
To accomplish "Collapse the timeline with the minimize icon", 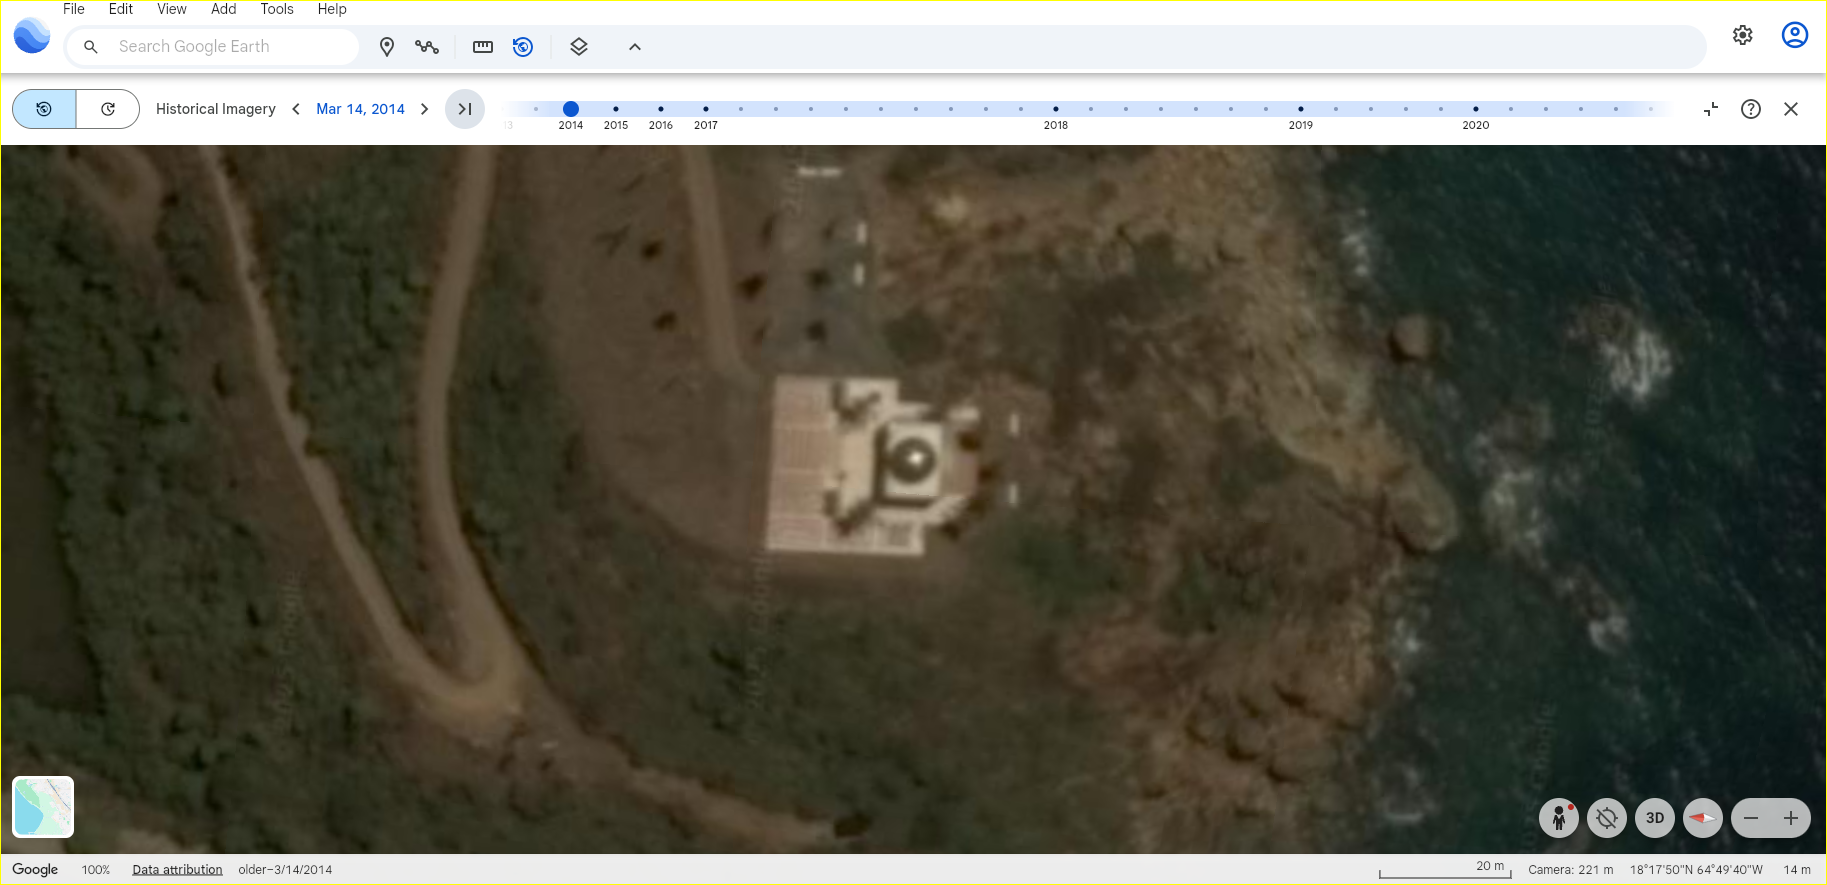I will coord(1711,109).
